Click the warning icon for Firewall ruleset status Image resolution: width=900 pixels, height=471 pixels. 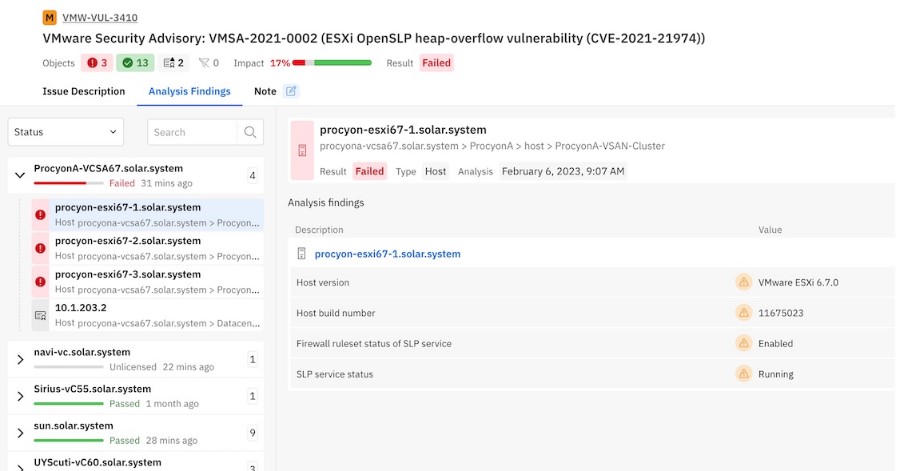pos(743,343)
